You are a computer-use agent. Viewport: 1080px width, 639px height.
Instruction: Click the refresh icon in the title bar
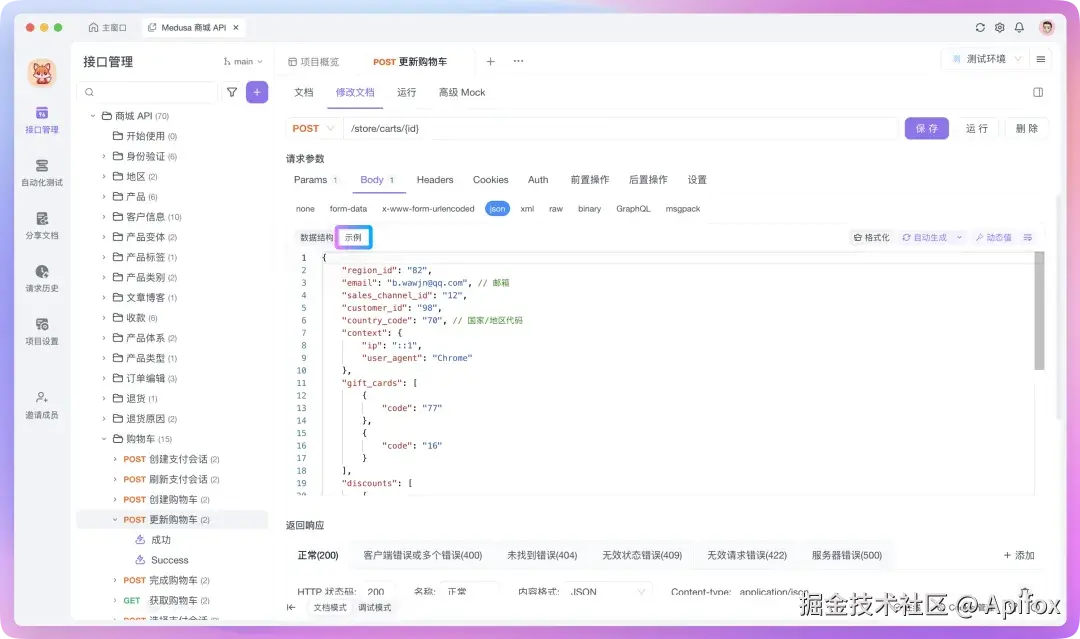(980, 28)
